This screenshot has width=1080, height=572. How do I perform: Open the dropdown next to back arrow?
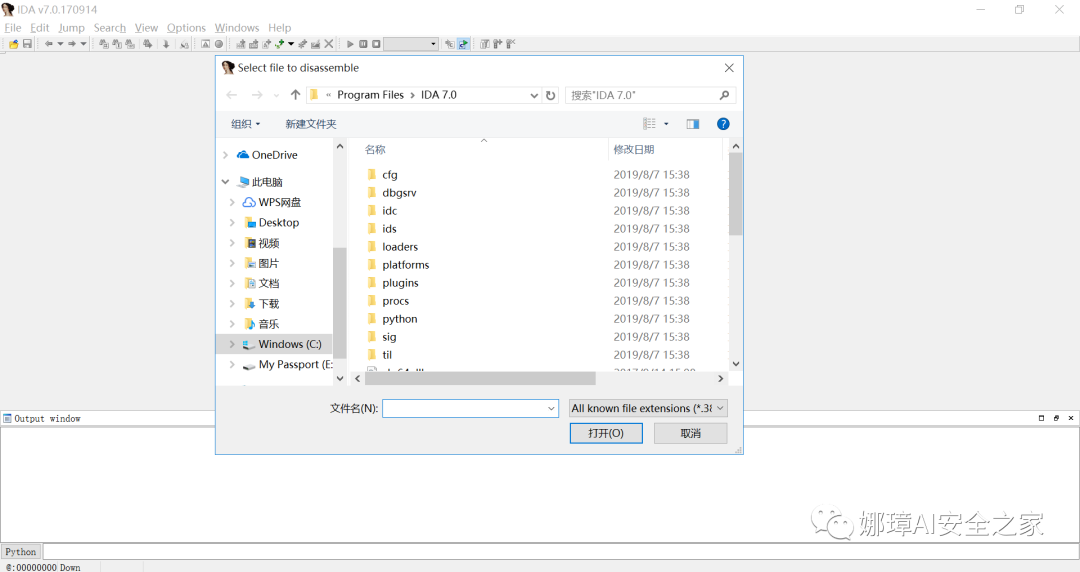61,44
